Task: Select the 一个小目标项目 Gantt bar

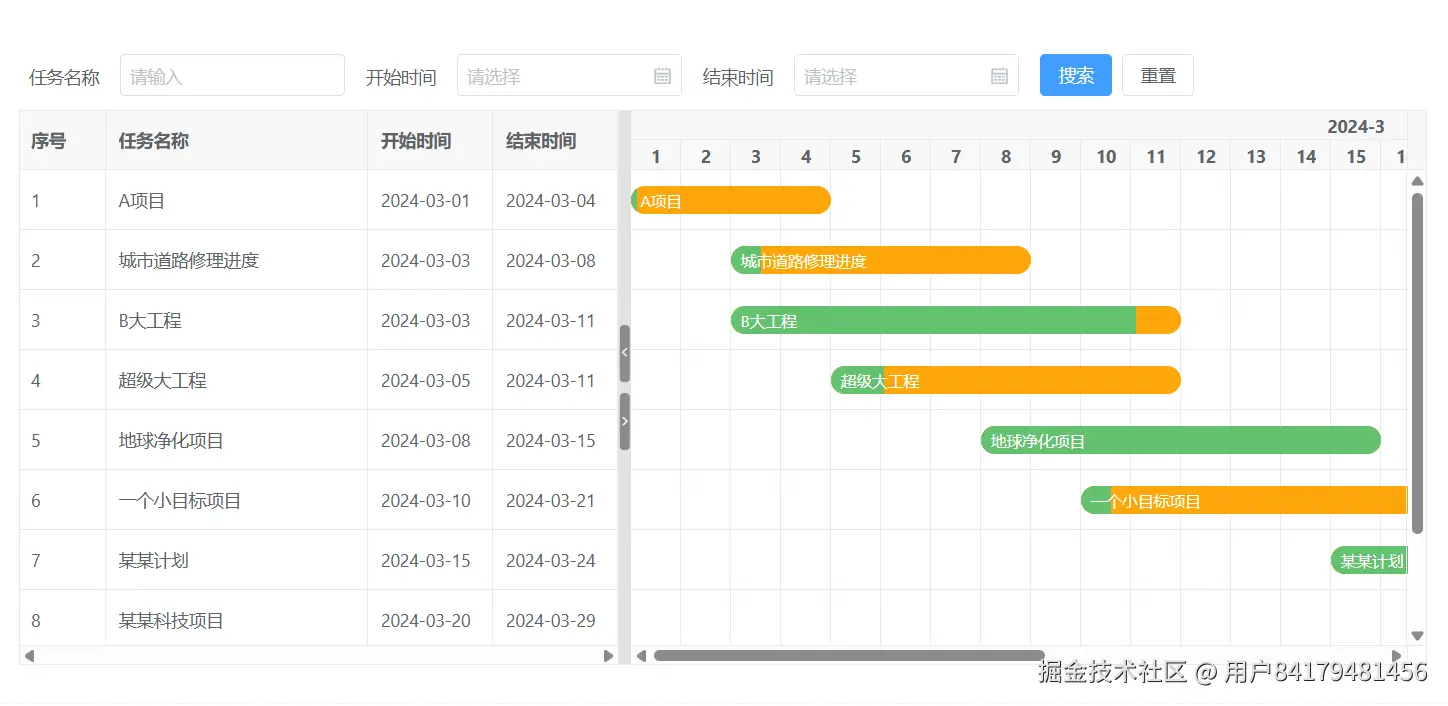Action: pos(1244,500)
